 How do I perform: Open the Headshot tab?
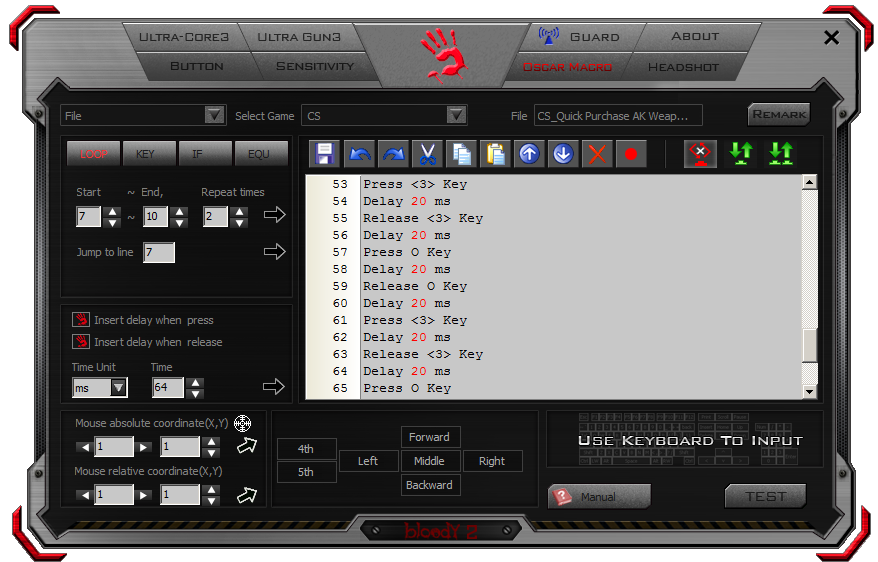coord(683,67)
